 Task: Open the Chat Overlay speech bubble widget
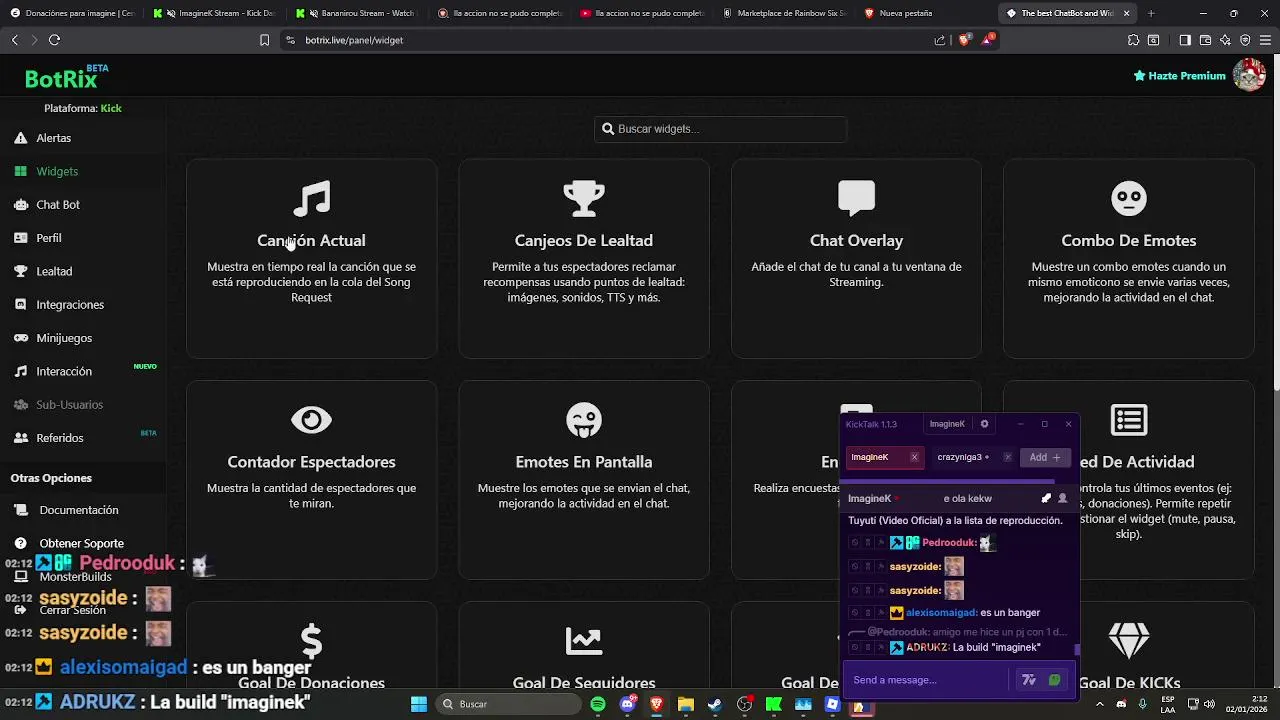[x=856, y=258]
